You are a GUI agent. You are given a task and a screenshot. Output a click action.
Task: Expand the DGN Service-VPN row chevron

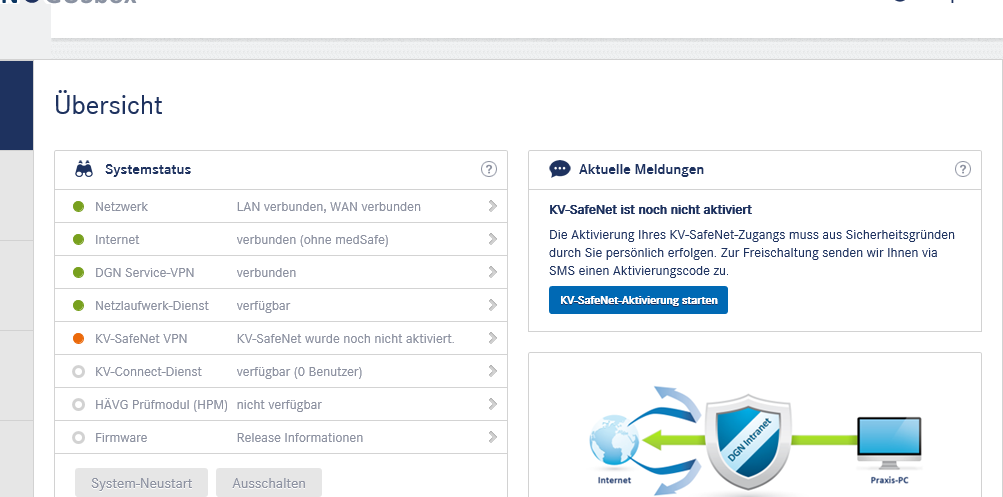[x=492, y=272]
